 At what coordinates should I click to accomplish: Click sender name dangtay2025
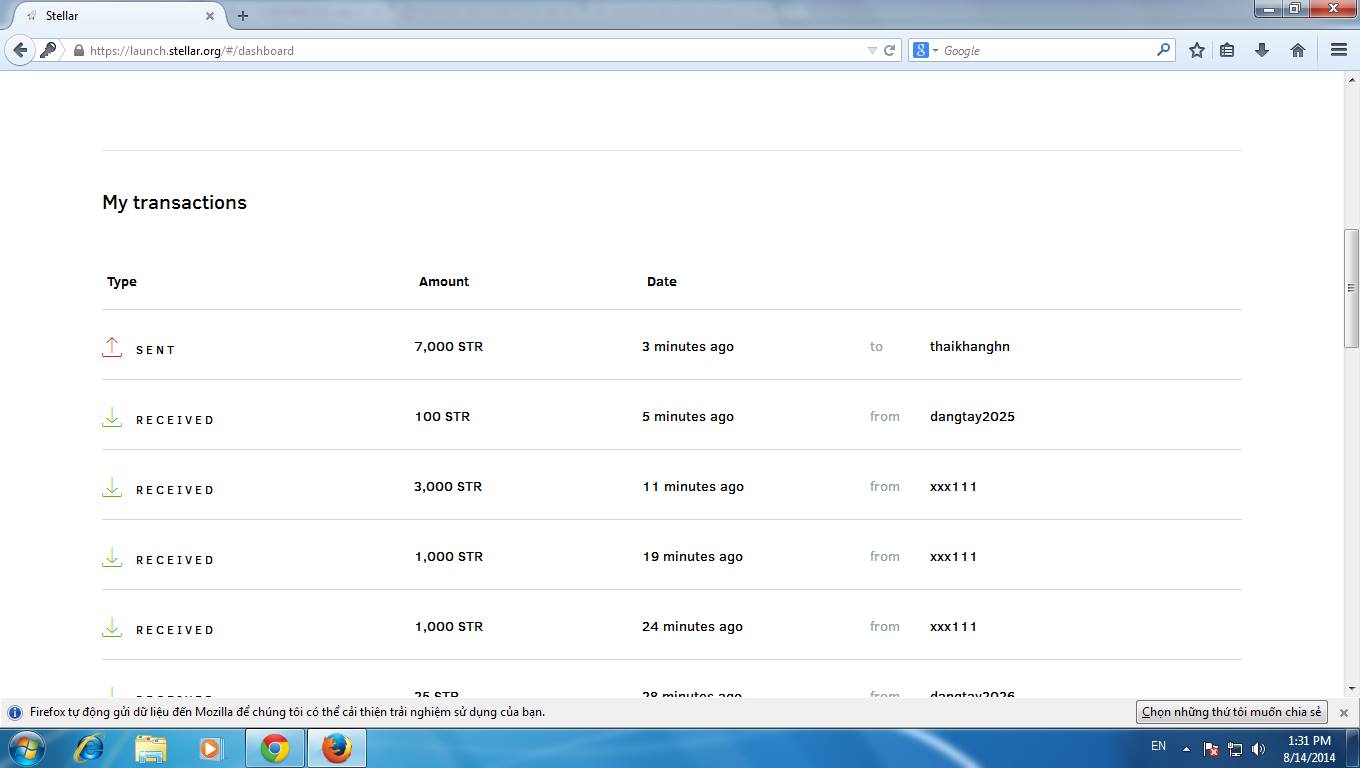(972, 417)
